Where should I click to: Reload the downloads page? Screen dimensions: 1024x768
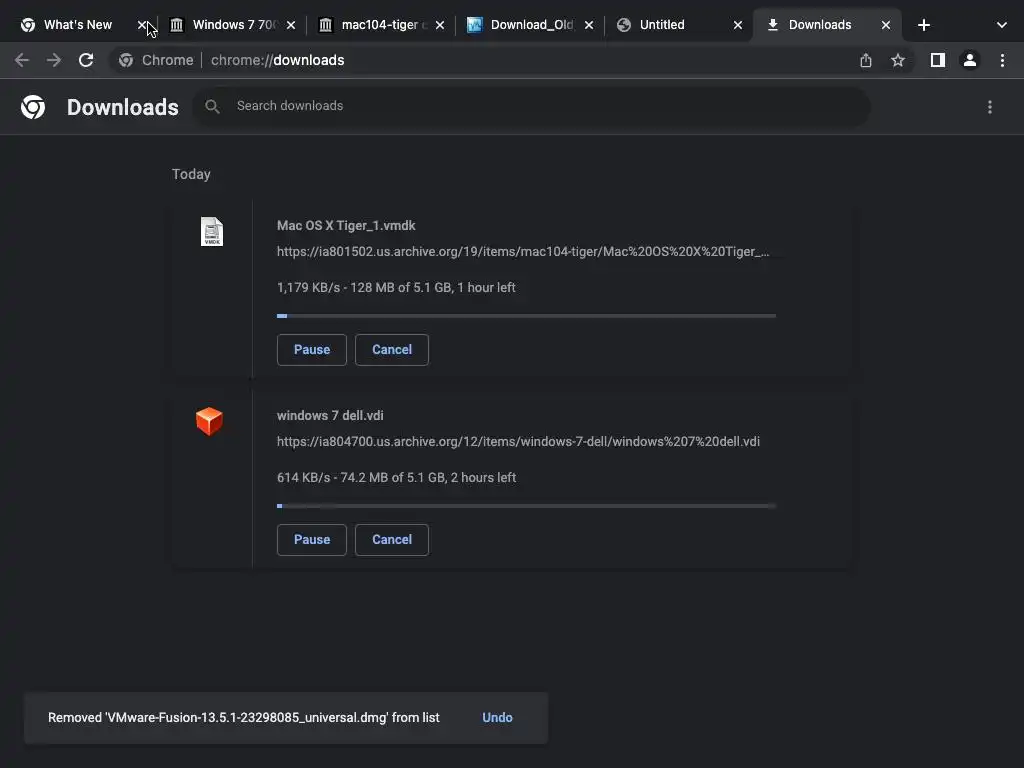(86, 60)
